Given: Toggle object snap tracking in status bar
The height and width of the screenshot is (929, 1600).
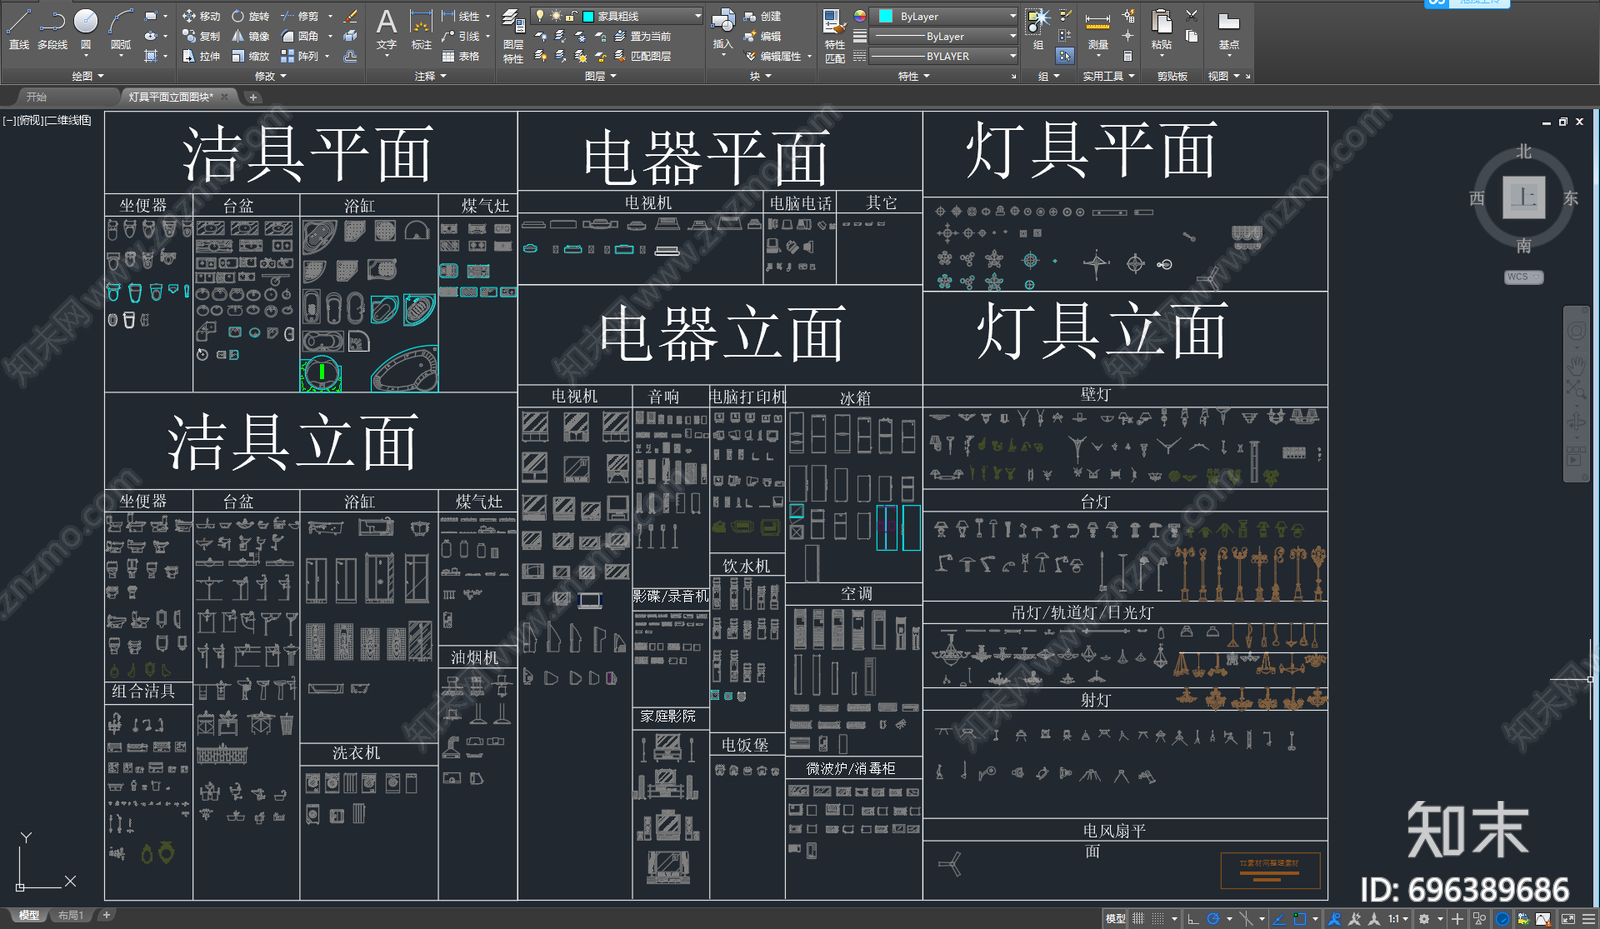Looking at the screenshot, I should pyautogui.click(x=1279, y=918).
